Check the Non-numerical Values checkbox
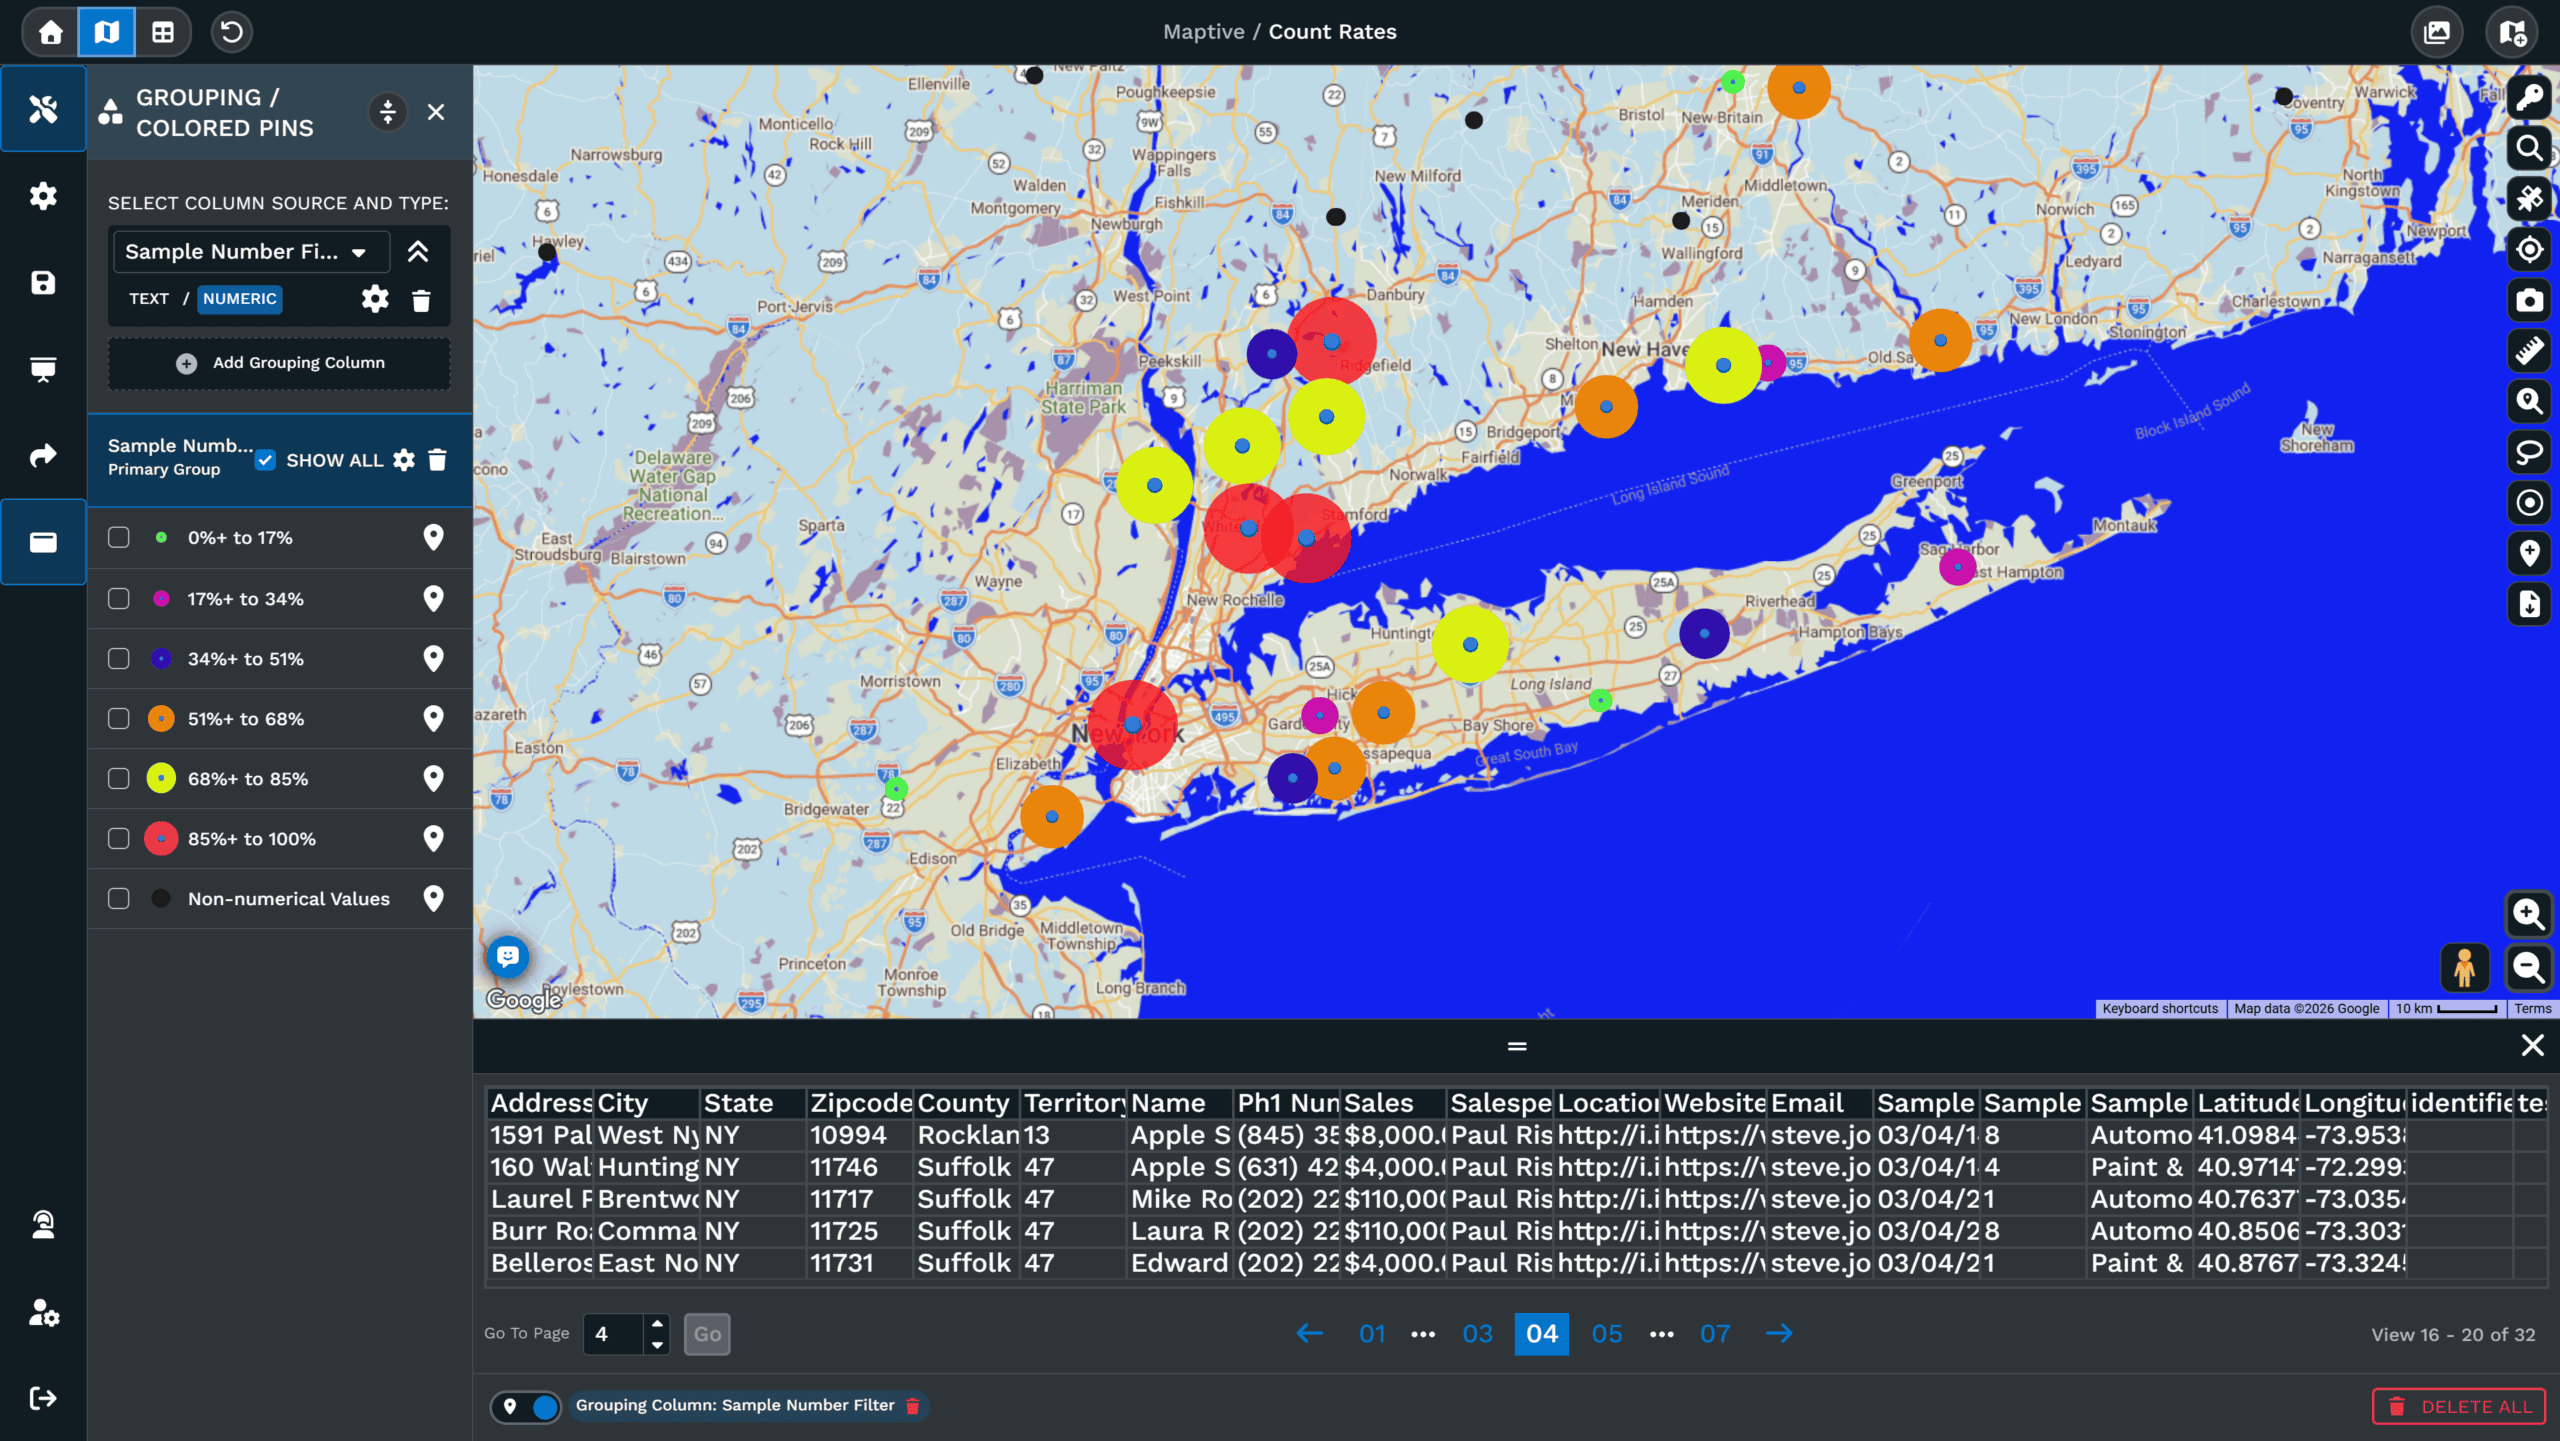Viewport: 2560px width, 1441px height. [x=119, y=899]
